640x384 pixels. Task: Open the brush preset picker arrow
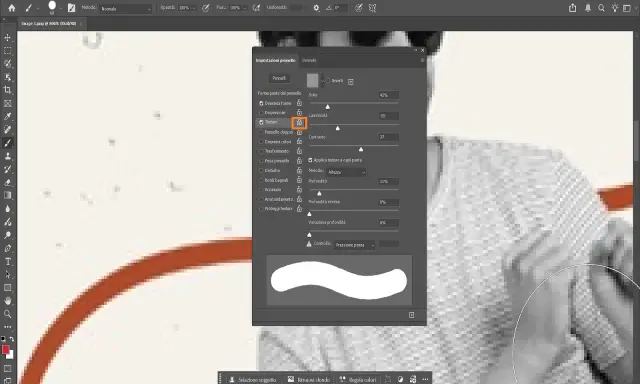tap(61, 8)
